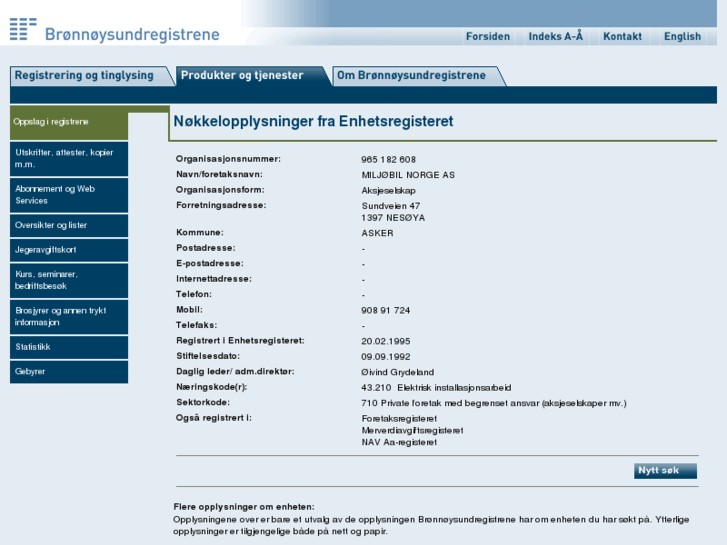This screenshot has width=727, height=545.
Task: Click the Også registrert i label
Action: (214, 418)
